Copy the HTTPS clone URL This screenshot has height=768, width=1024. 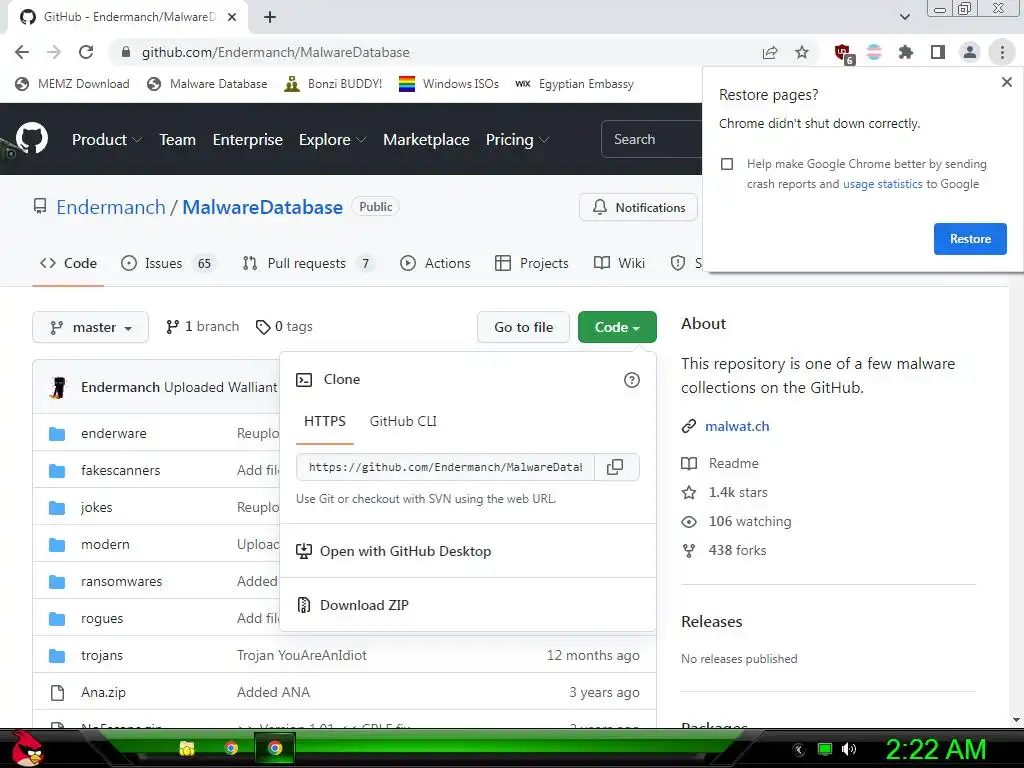615,467
